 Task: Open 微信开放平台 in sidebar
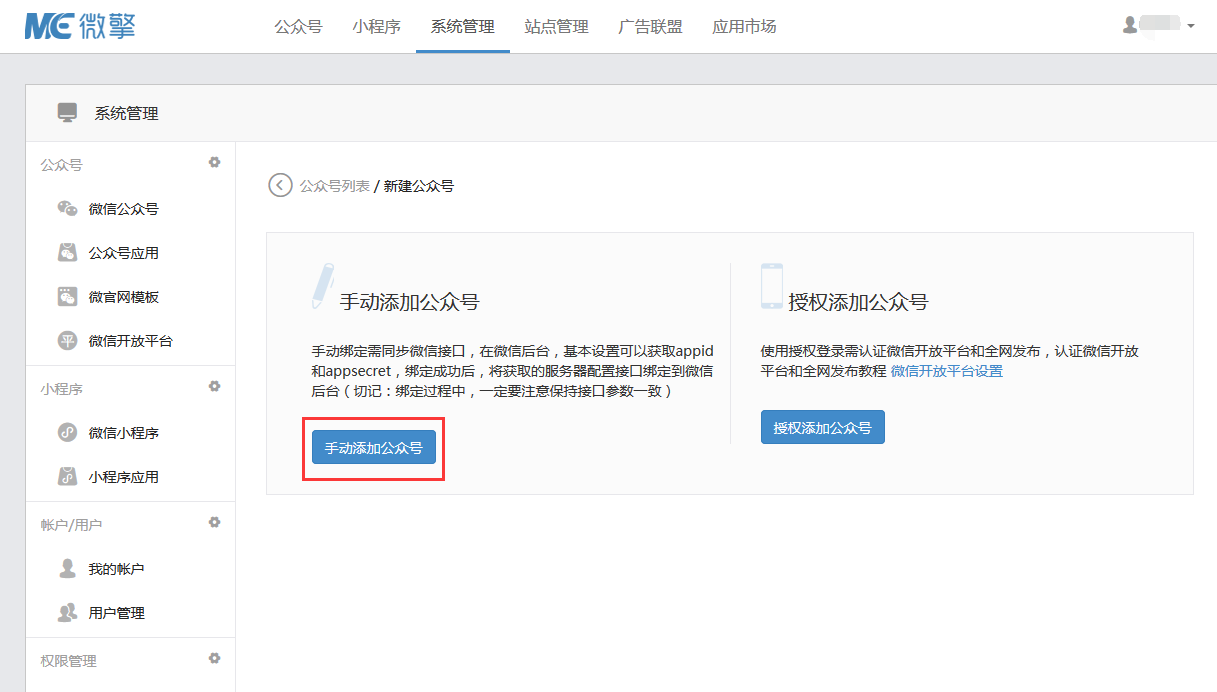(131, 341)
